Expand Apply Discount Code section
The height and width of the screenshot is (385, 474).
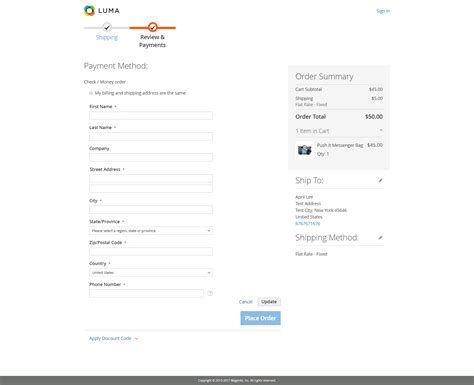(113, 338)
